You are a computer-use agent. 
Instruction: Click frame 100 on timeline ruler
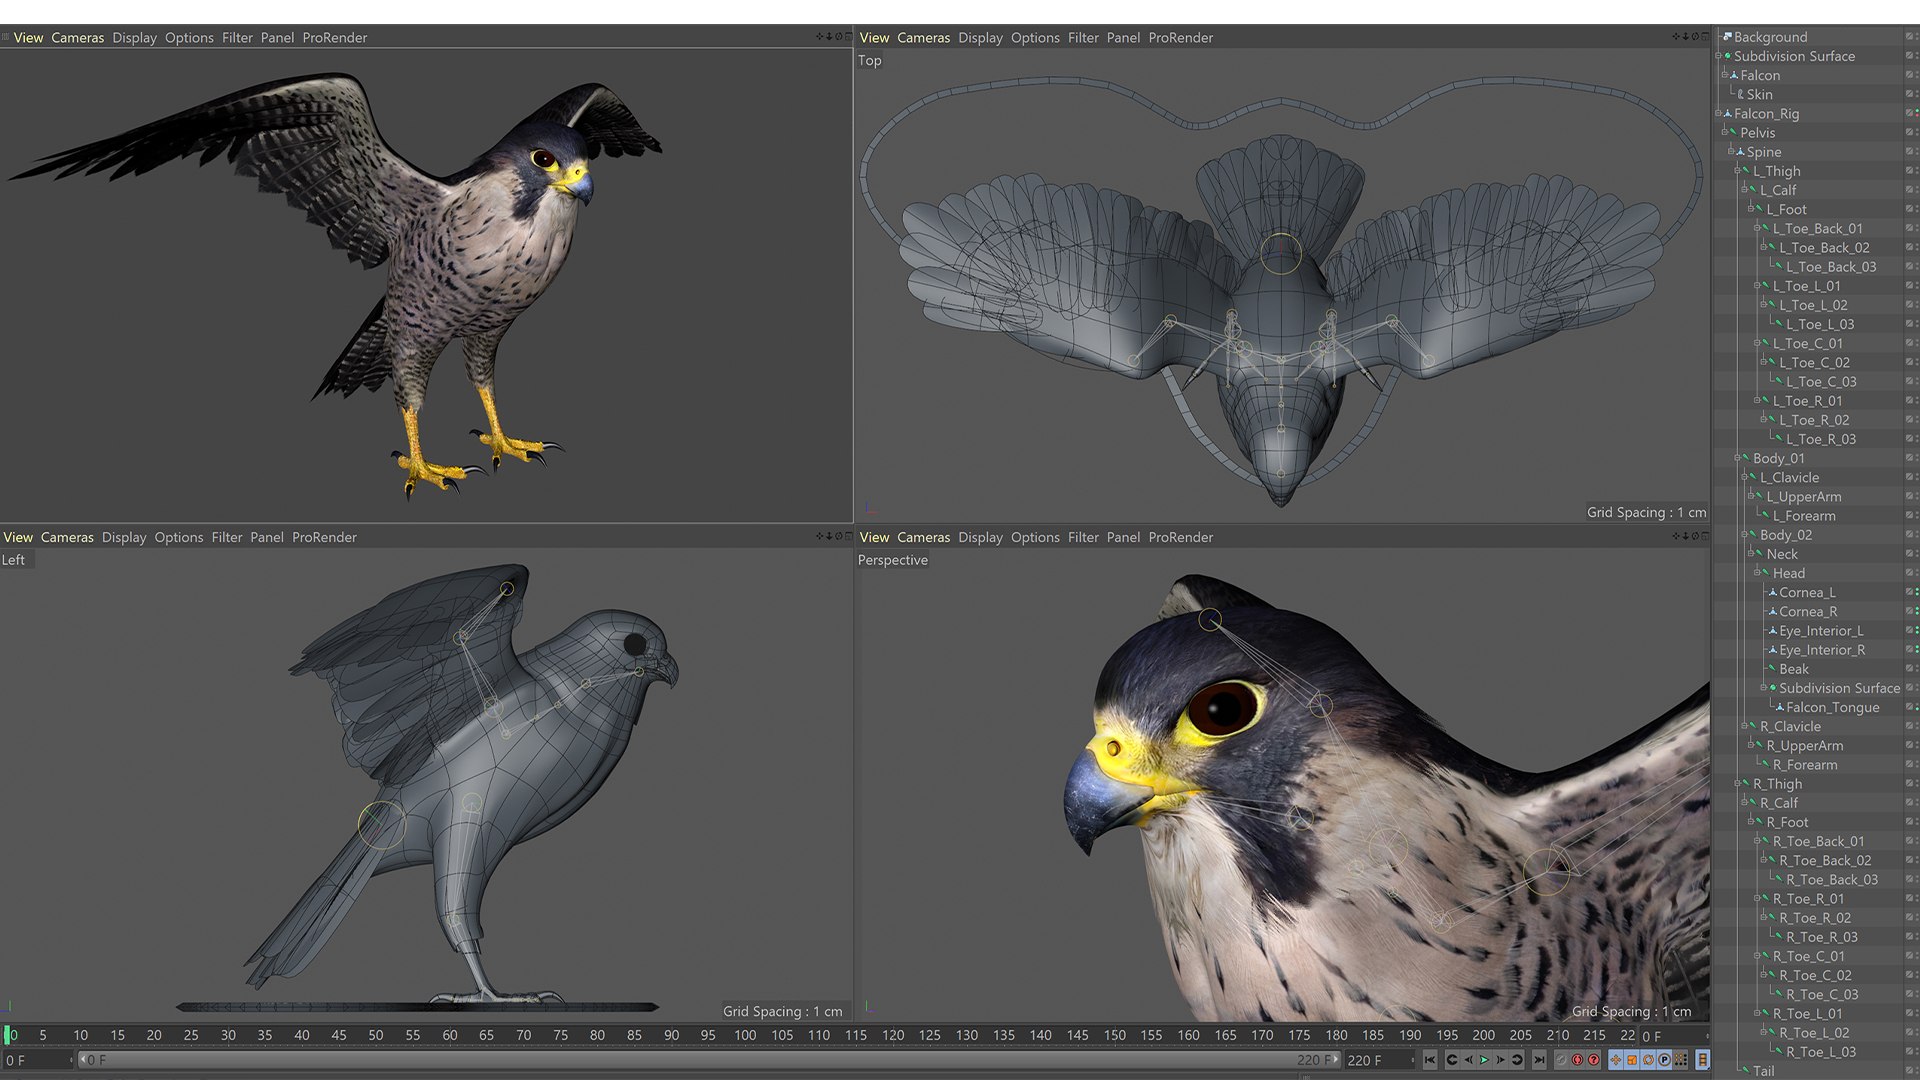coord(745,1035)
